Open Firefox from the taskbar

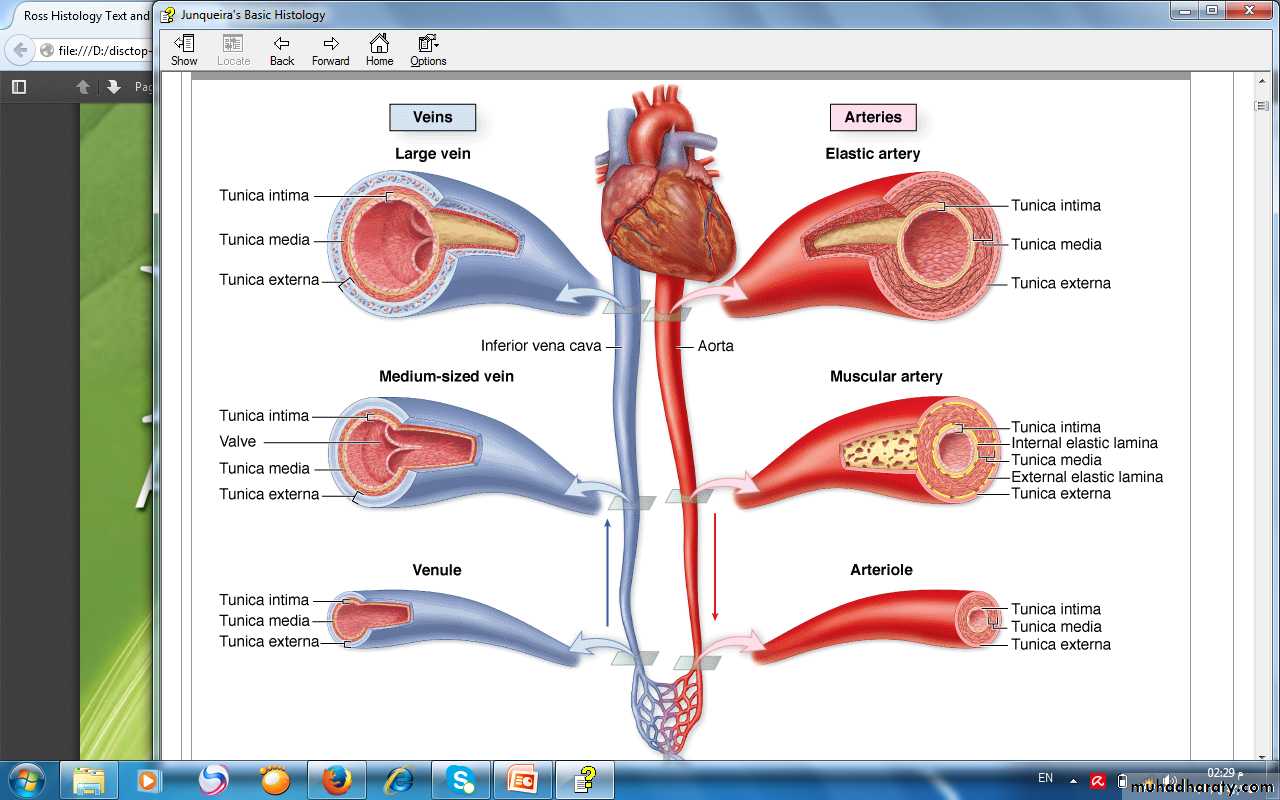click(x=337, y=779)
